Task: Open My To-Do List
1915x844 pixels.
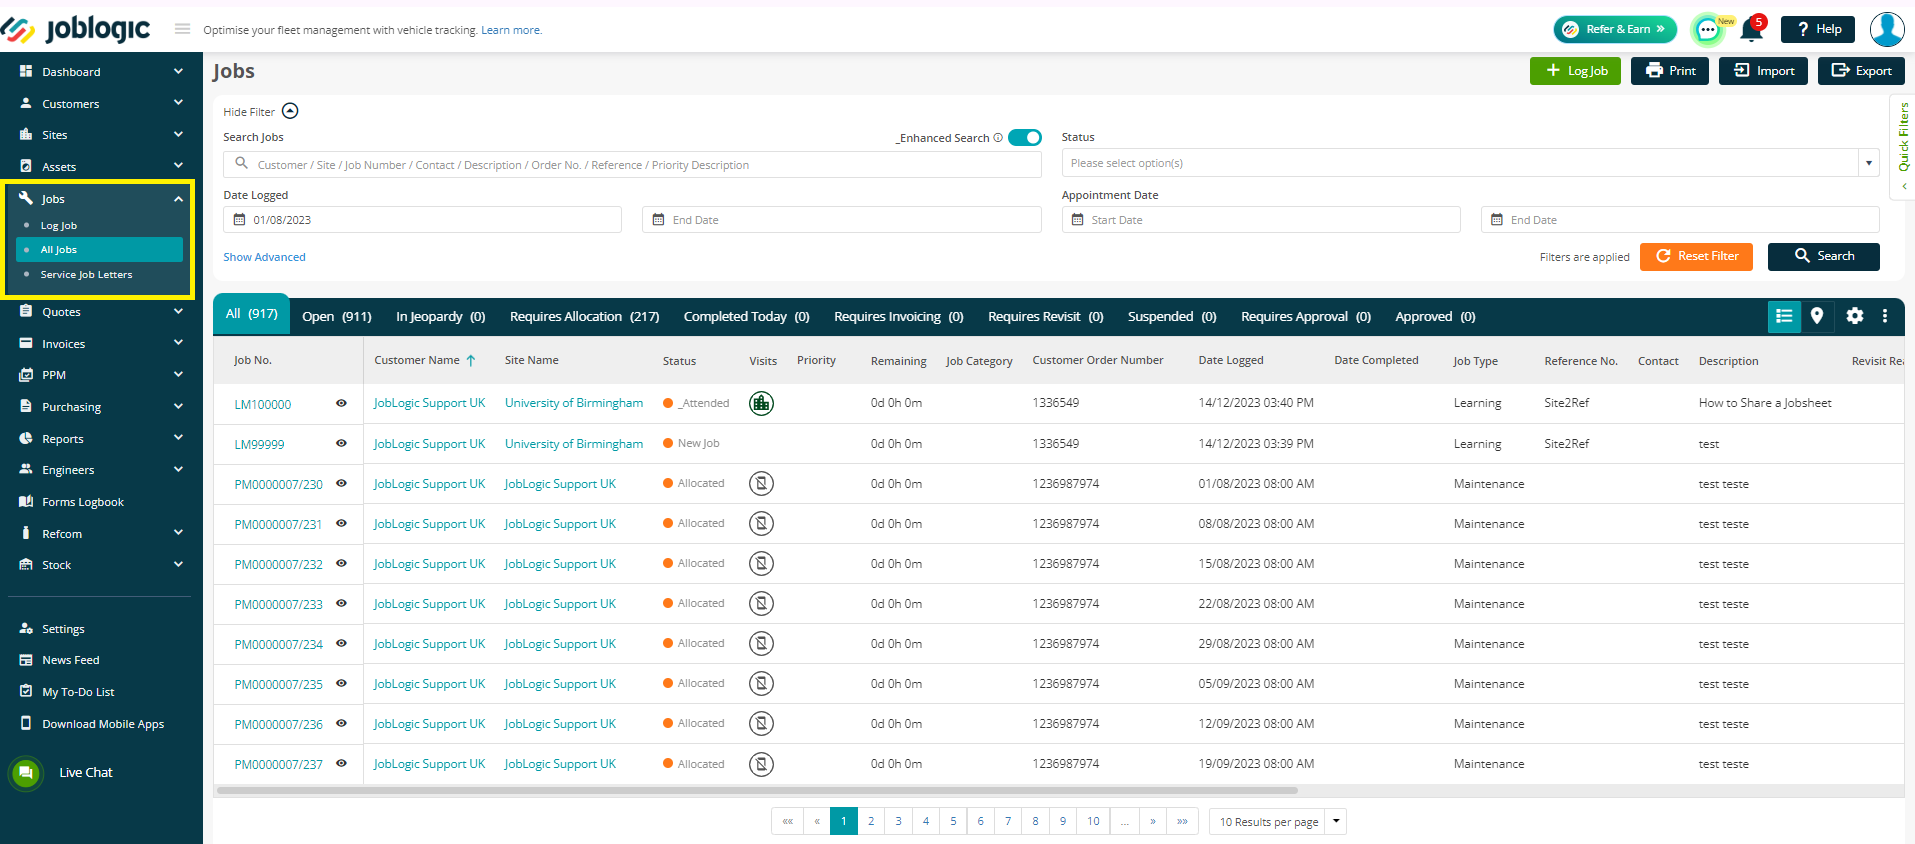Action: [x=78, y=692]
